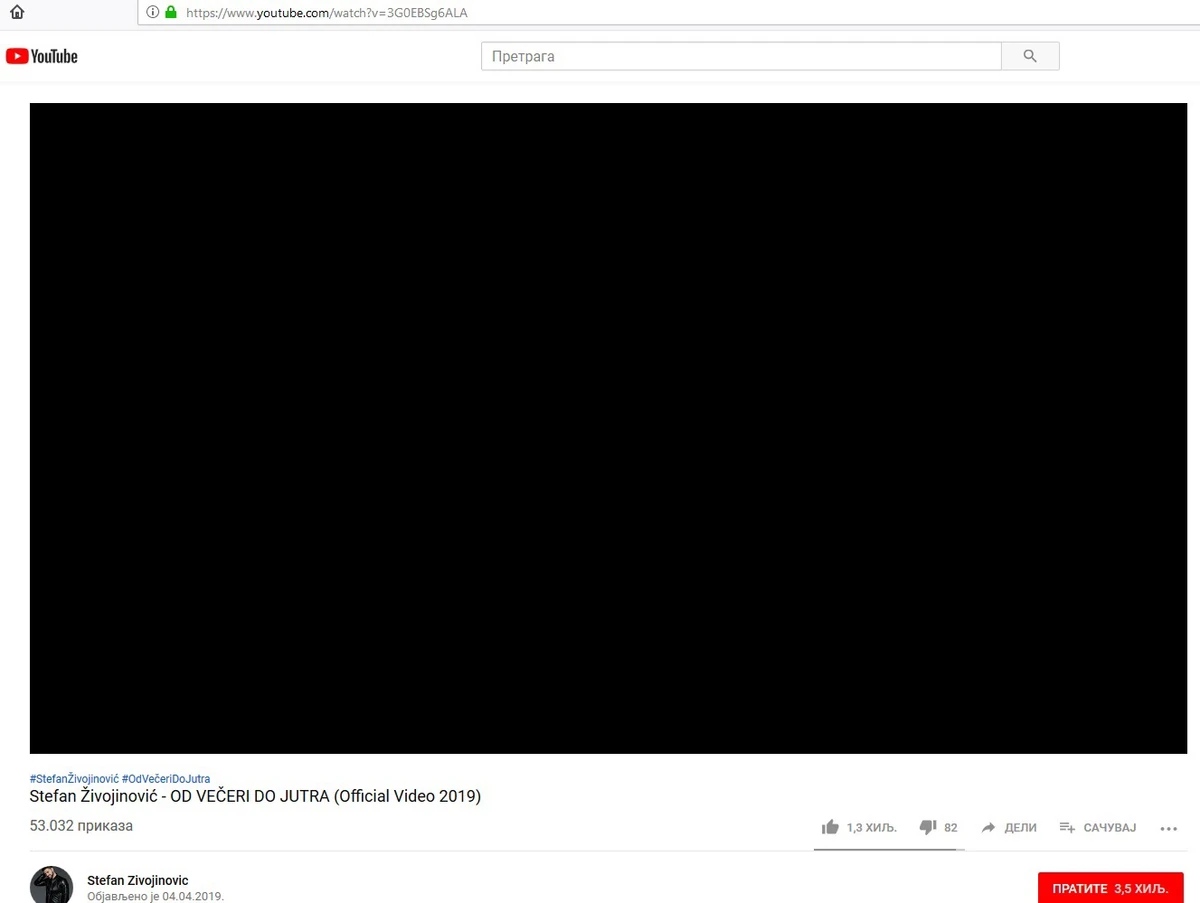Open the three-dot more actions menu
Viewport: 1200px width, 903px height.
coord(1169,828)
